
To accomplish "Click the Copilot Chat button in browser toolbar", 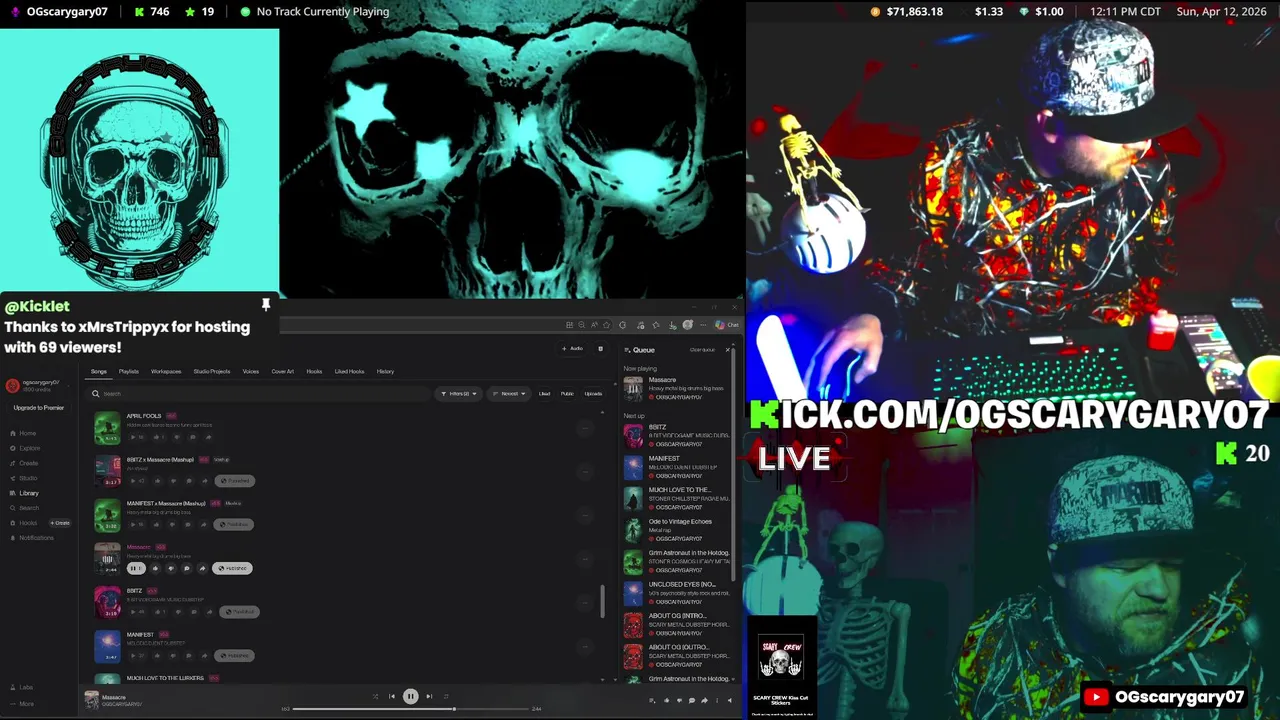I will (727, 325).
